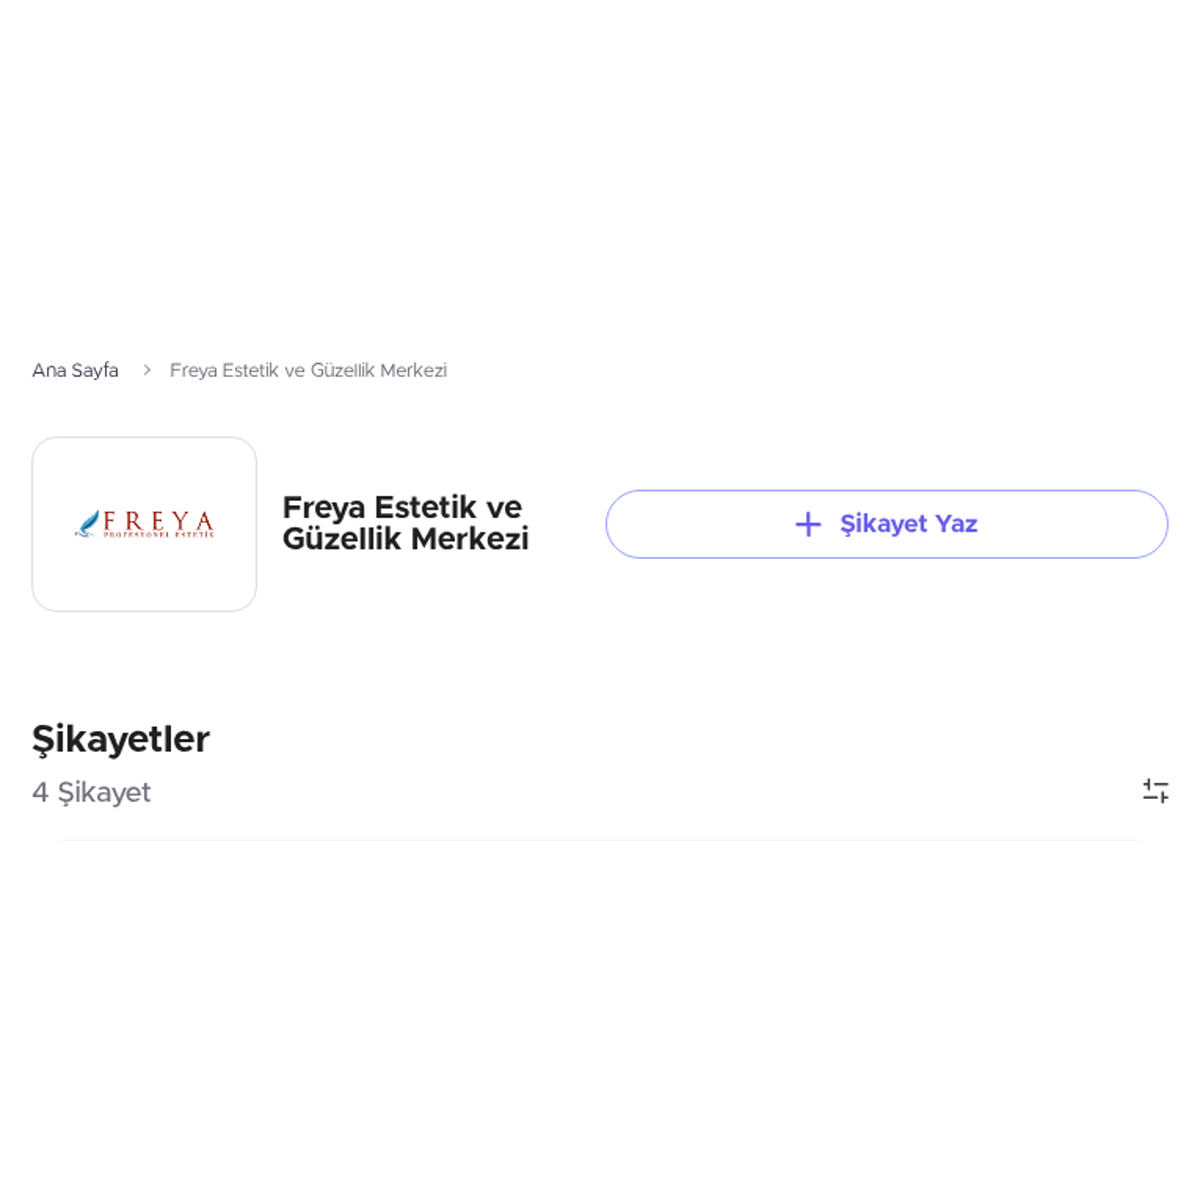Viewport: 1200px width, 1200px height.
Task: Click the Freya Estetik ve company title
Action: point(402,507)
